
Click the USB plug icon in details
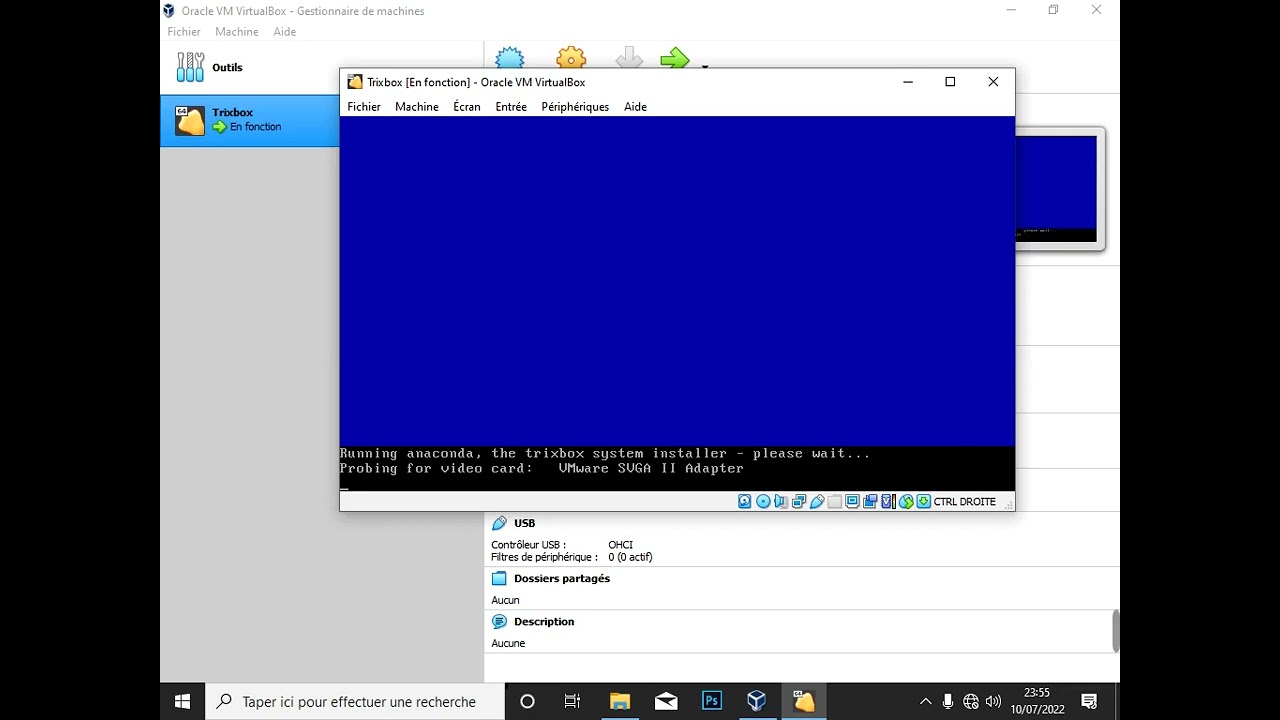tap(499, 523)
